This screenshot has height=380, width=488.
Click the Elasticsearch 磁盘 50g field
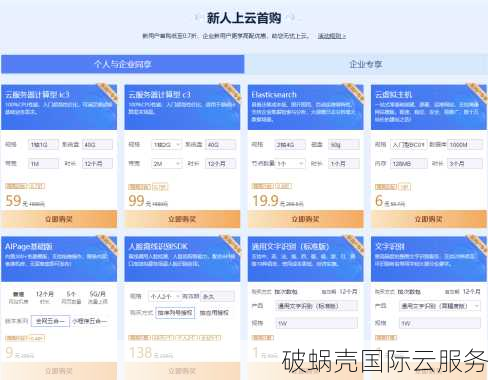(x=344, y=145)
